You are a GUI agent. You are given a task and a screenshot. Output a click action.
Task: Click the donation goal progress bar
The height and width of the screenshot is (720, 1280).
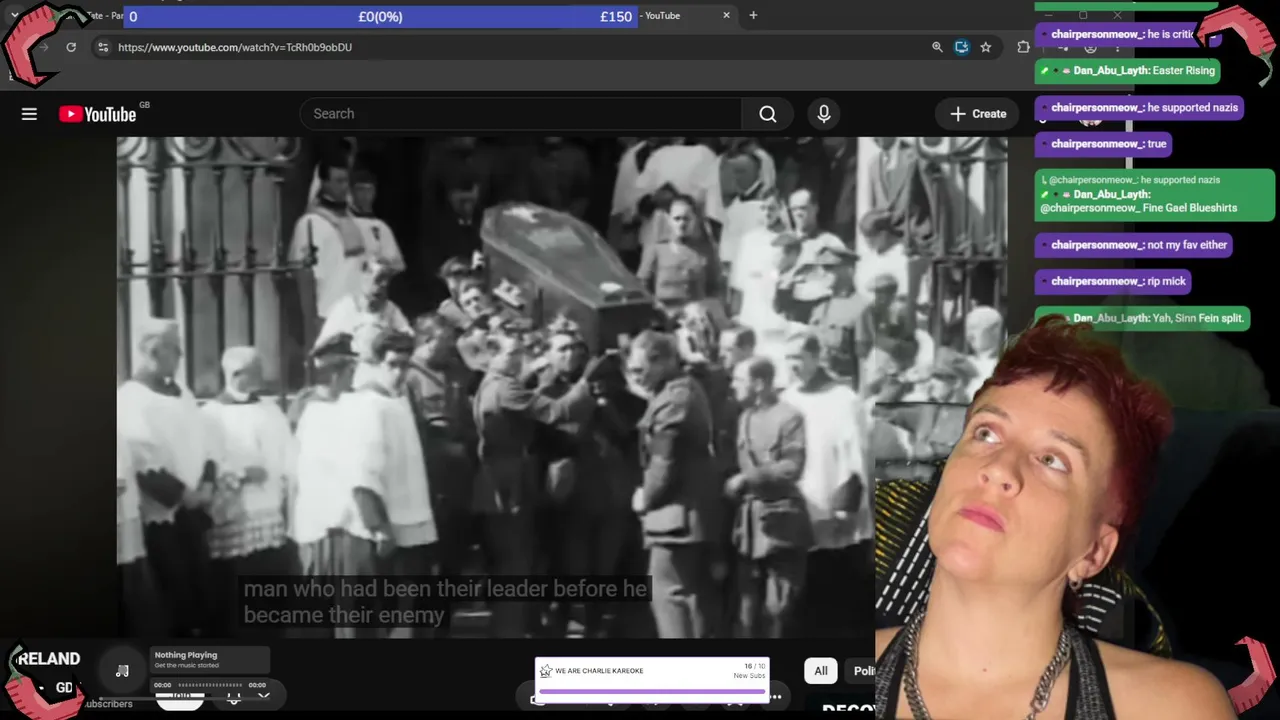(380, 17)
